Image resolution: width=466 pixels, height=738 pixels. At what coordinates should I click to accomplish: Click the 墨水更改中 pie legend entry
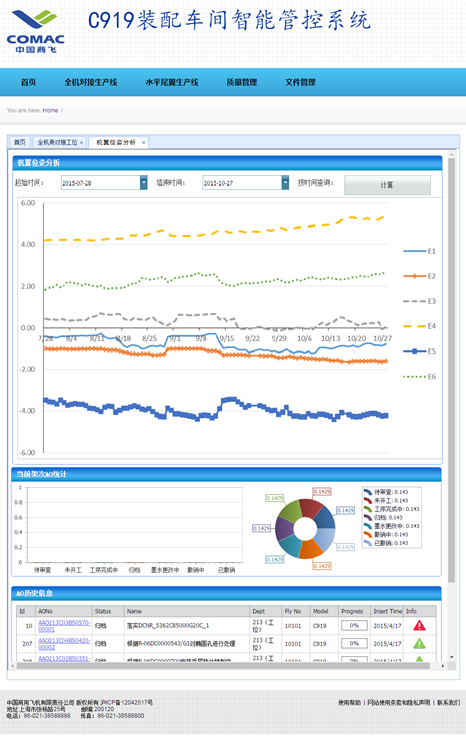click(392, 526)
